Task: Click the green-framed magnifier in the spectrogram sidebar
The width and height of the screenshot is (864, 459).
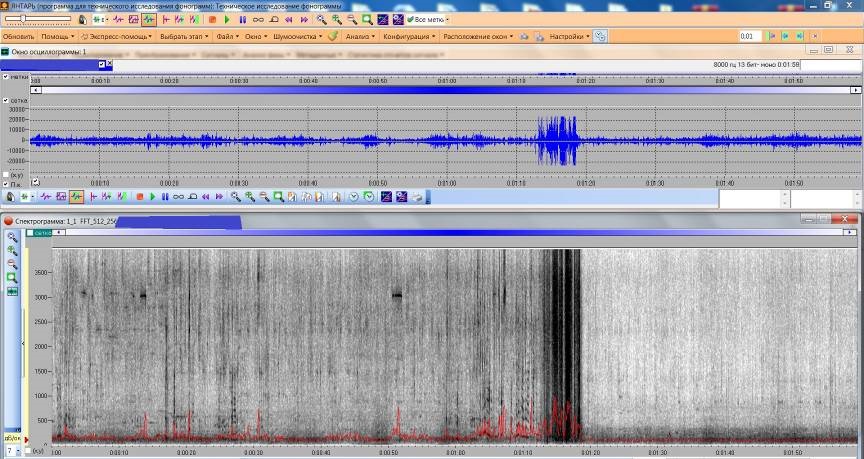Action: [12, 278]
